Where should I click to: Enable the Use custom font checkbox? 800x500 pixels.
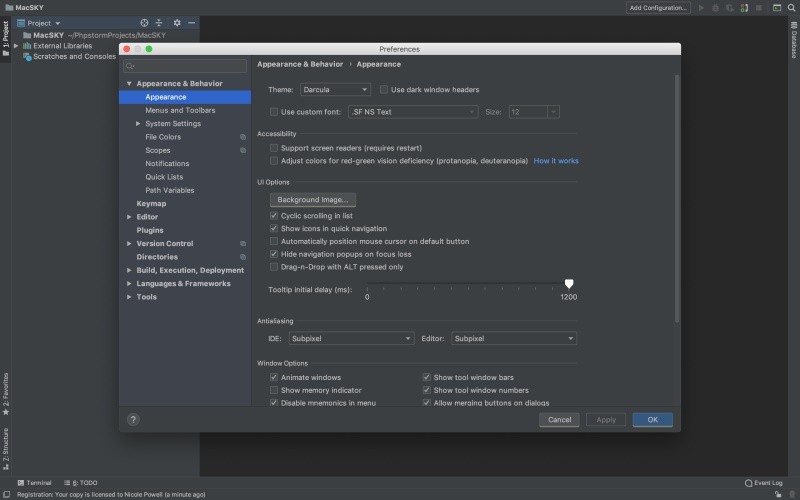[274, 112]
